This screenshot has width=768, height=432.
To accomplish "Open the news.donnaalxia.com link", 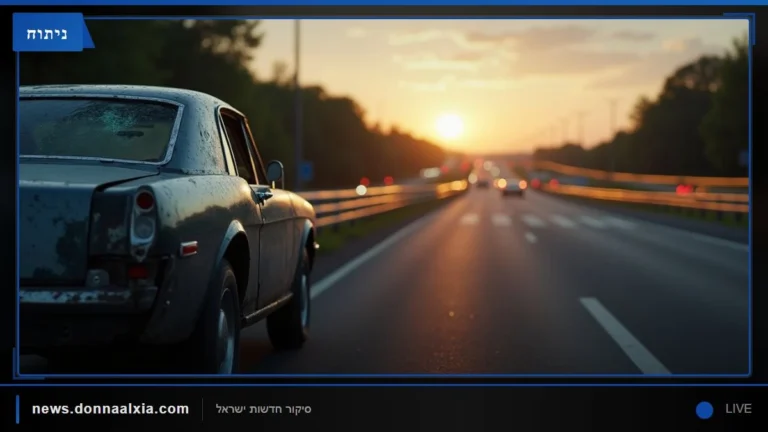I will coord(110,409).
